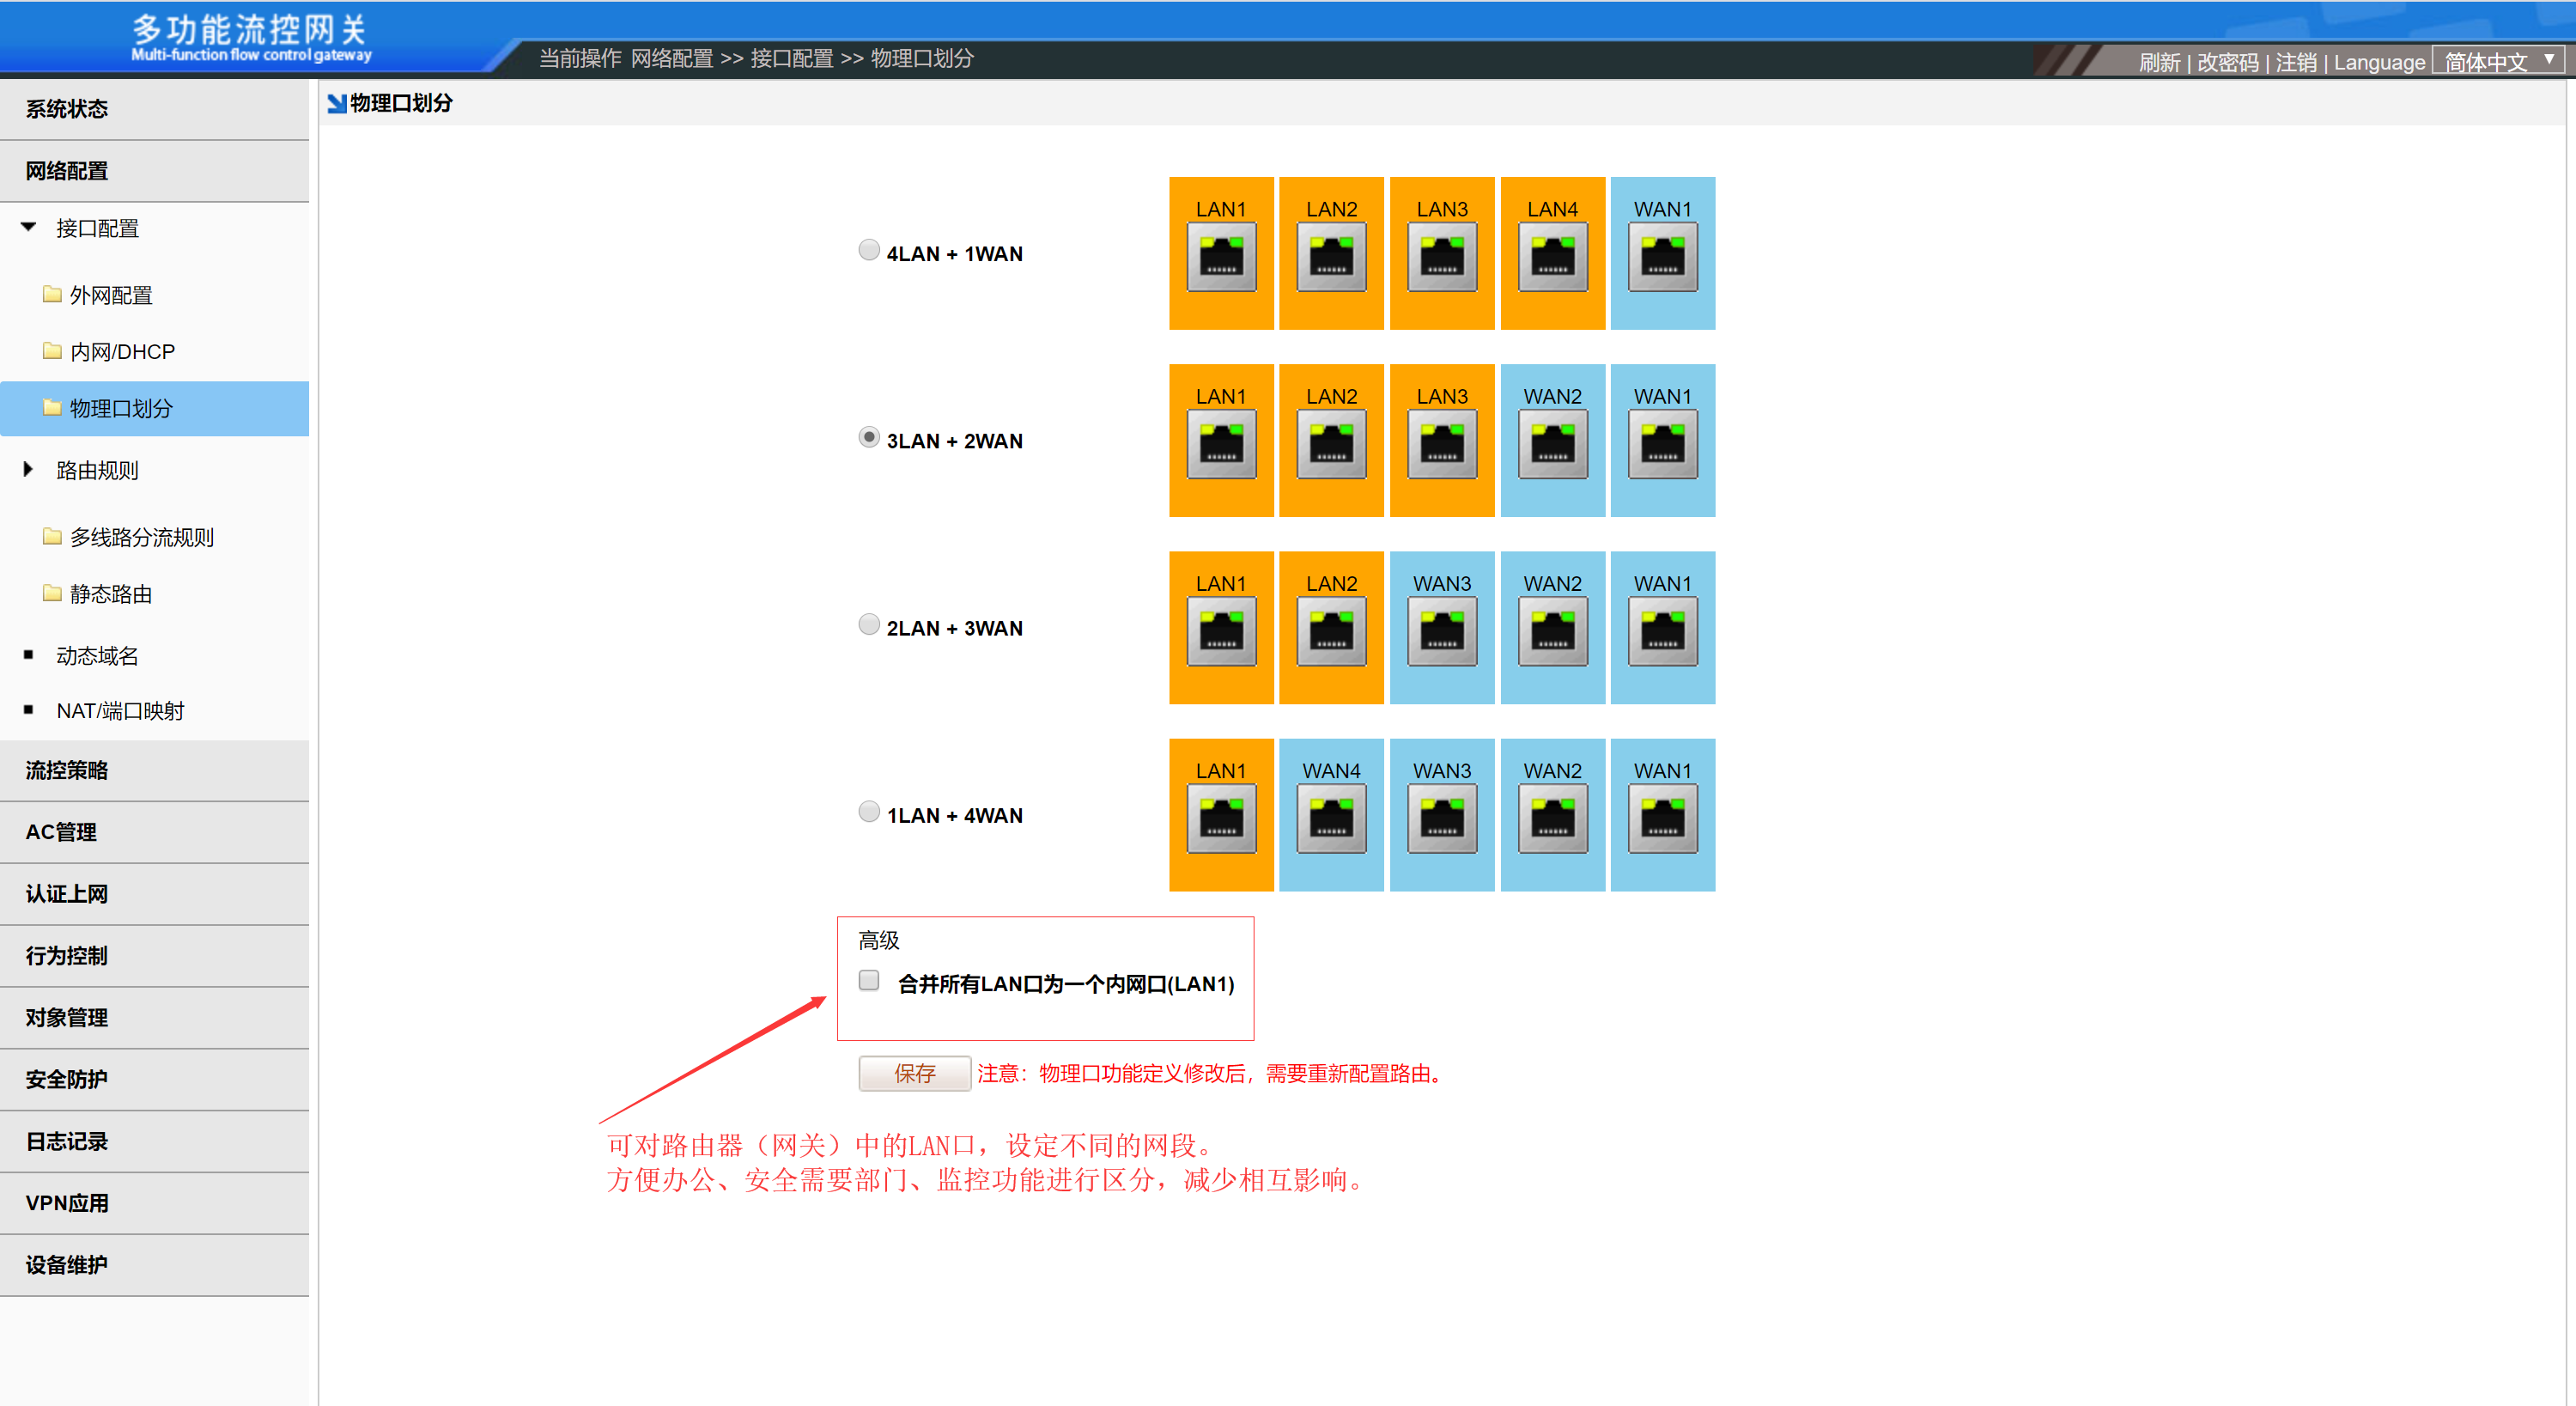
Task: Select the 4LAN + 1WAN radio button
Action: tap(868, 250)
